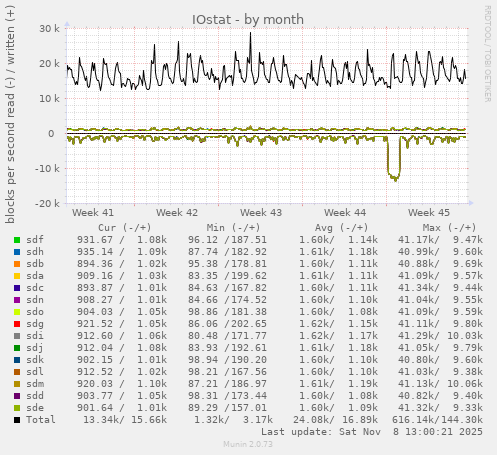Click the sdg red legend swatch
This screenshot has width=497, height=455.
17,324
